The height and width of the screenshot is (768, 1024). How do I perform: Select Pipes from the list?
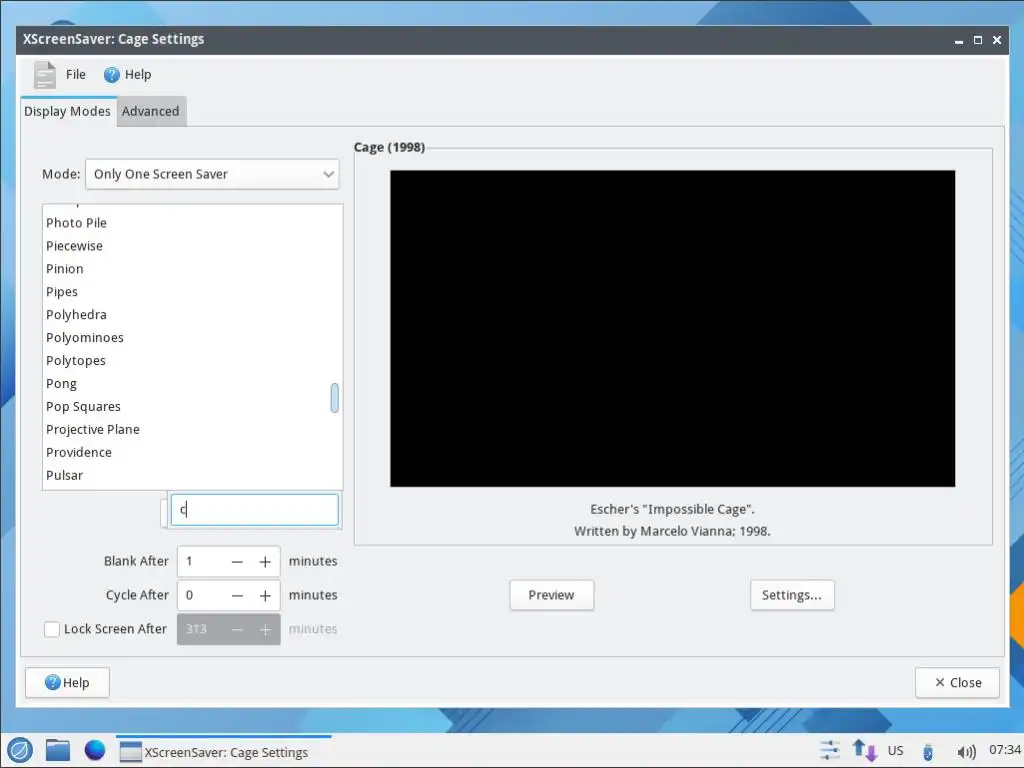(192, 292)
